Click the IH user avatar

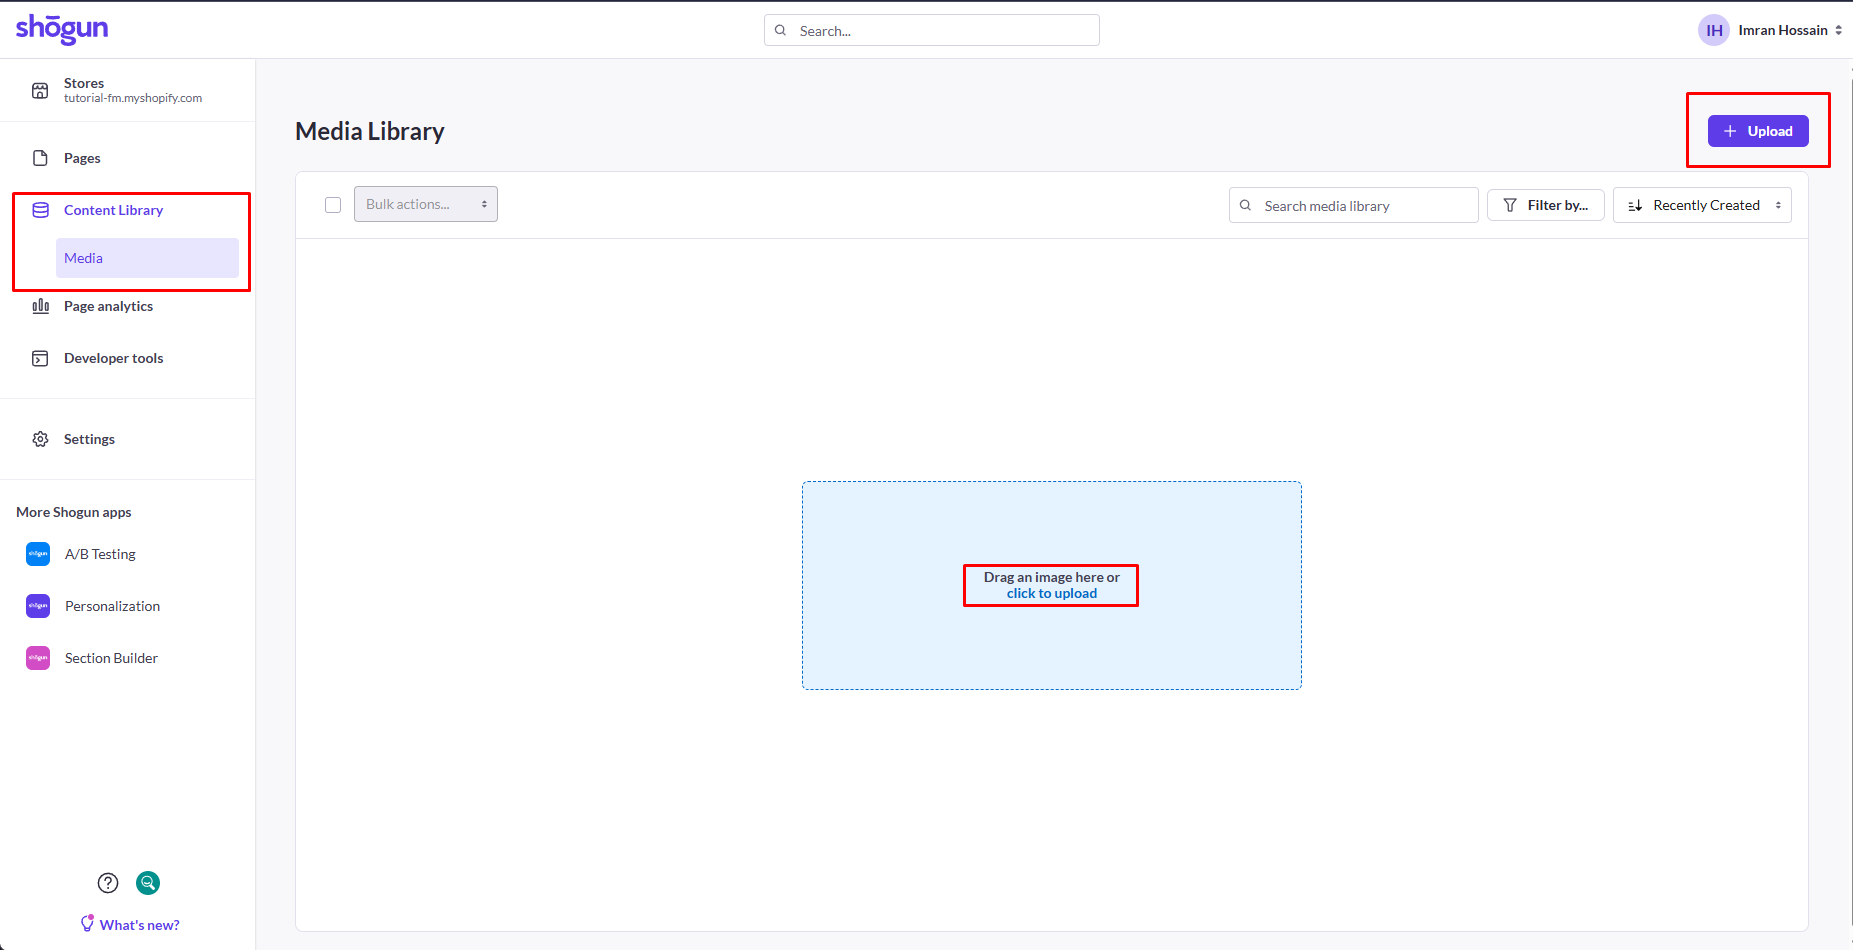pos(1714,30)
